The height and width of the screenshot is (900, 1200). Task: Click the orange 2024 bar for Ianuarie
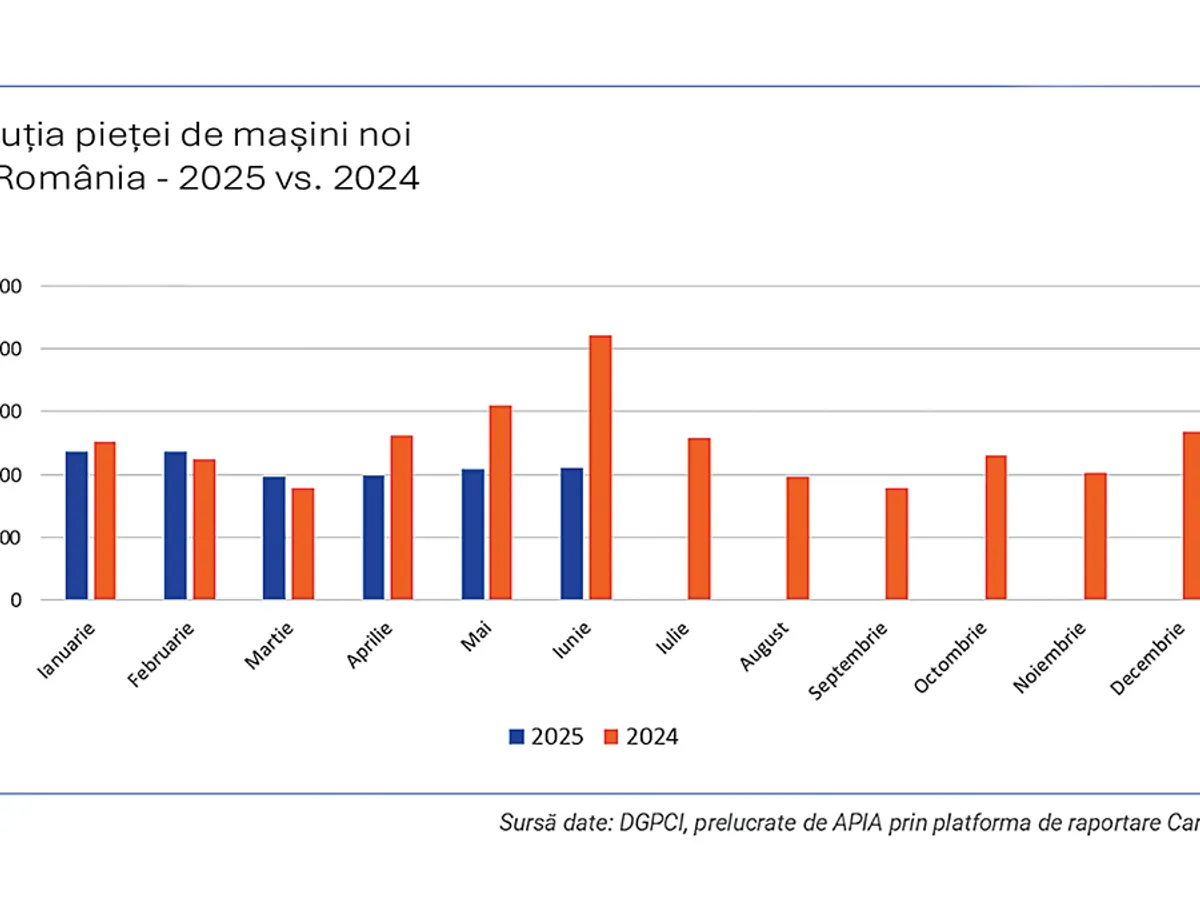pos(105,520)
